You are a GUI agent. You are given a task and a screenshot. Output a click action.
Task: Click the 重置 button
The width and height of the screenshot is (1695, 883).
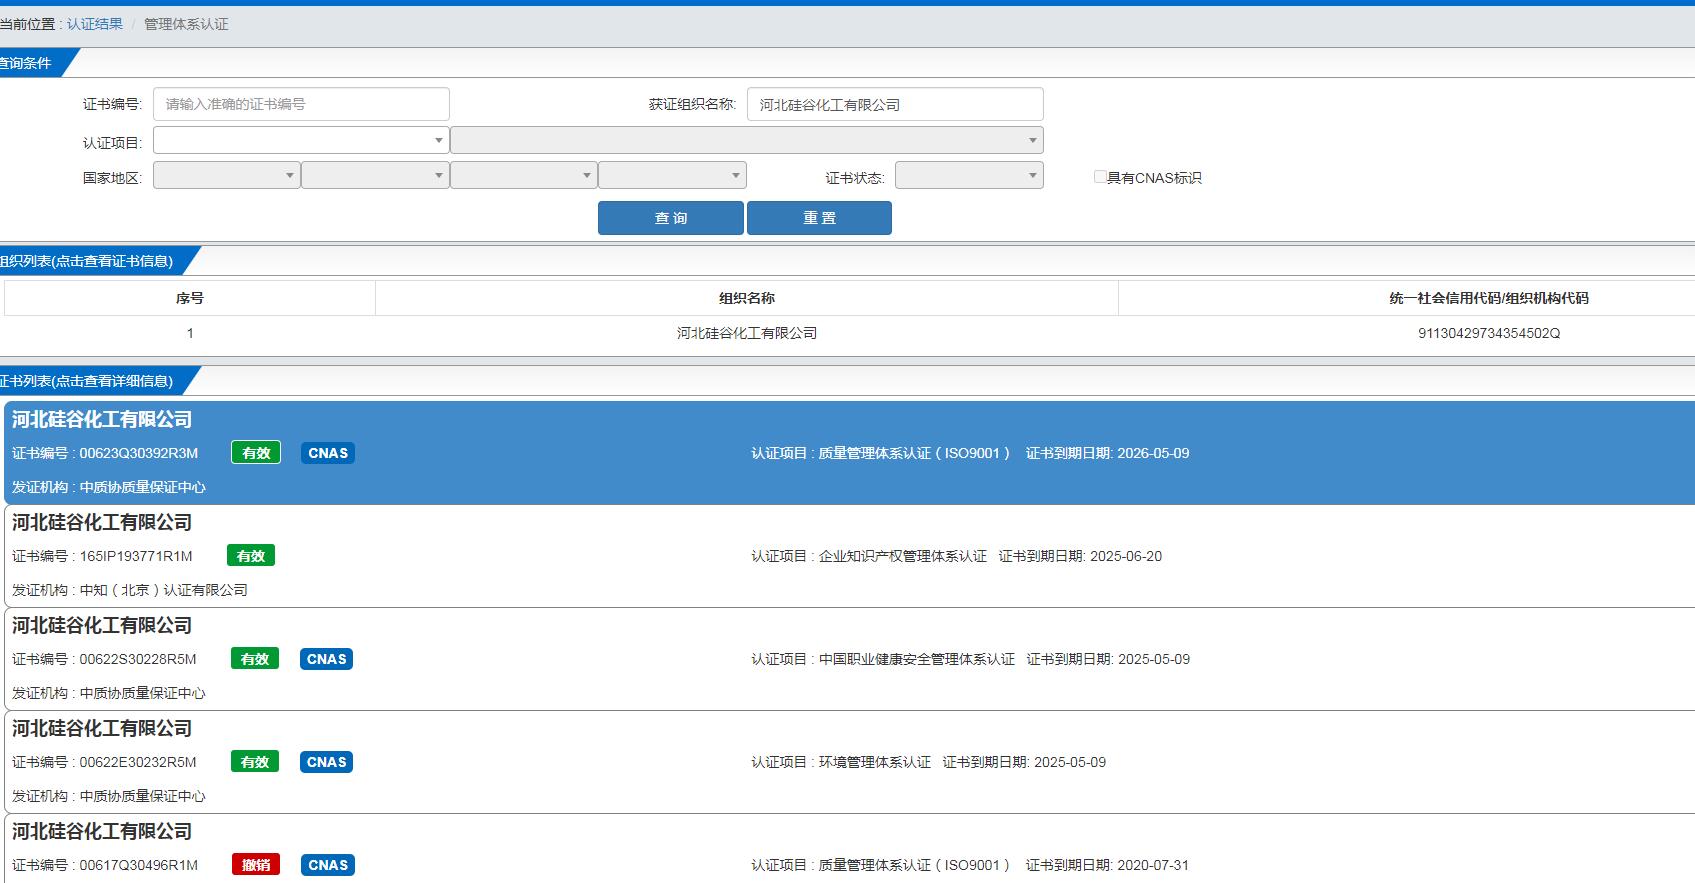(x=819, y=218)
